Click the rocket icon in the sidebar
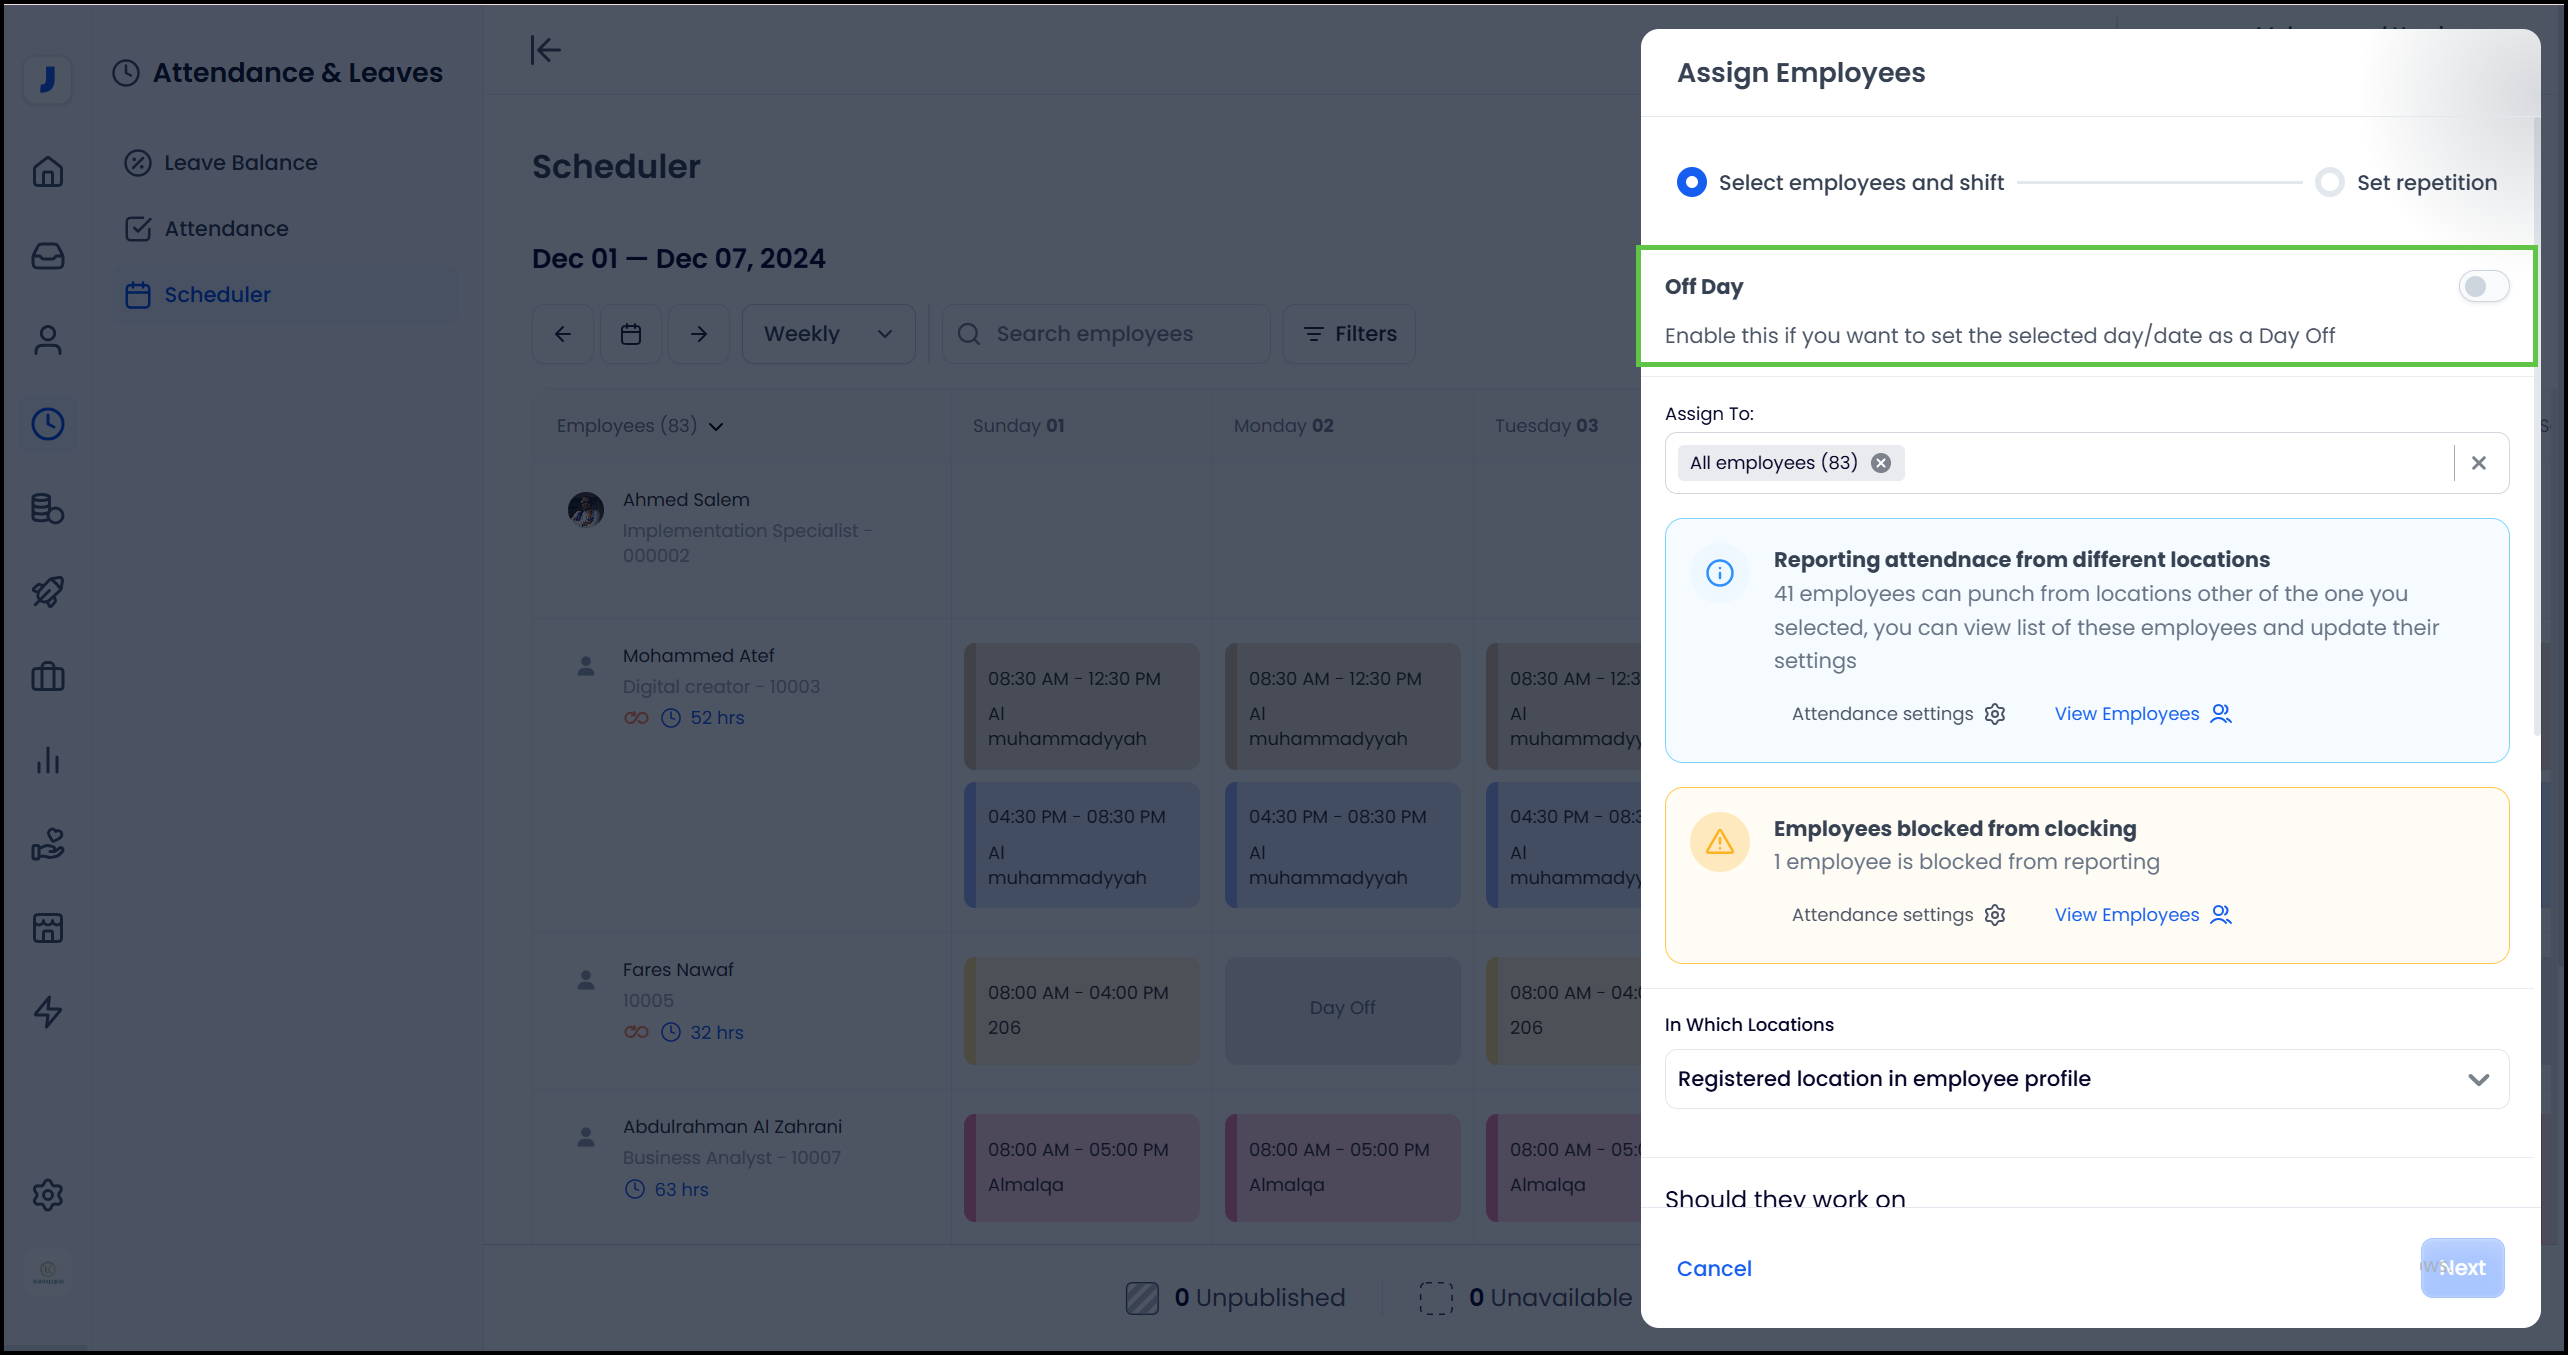This screenshot has height=1355, width=2568. [47, 592]
